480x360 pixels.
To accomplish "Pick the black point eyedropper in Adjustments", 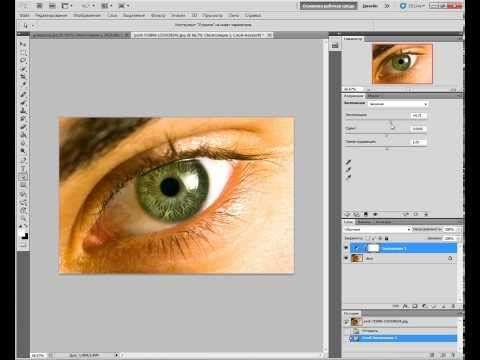I will pos(348,162).
